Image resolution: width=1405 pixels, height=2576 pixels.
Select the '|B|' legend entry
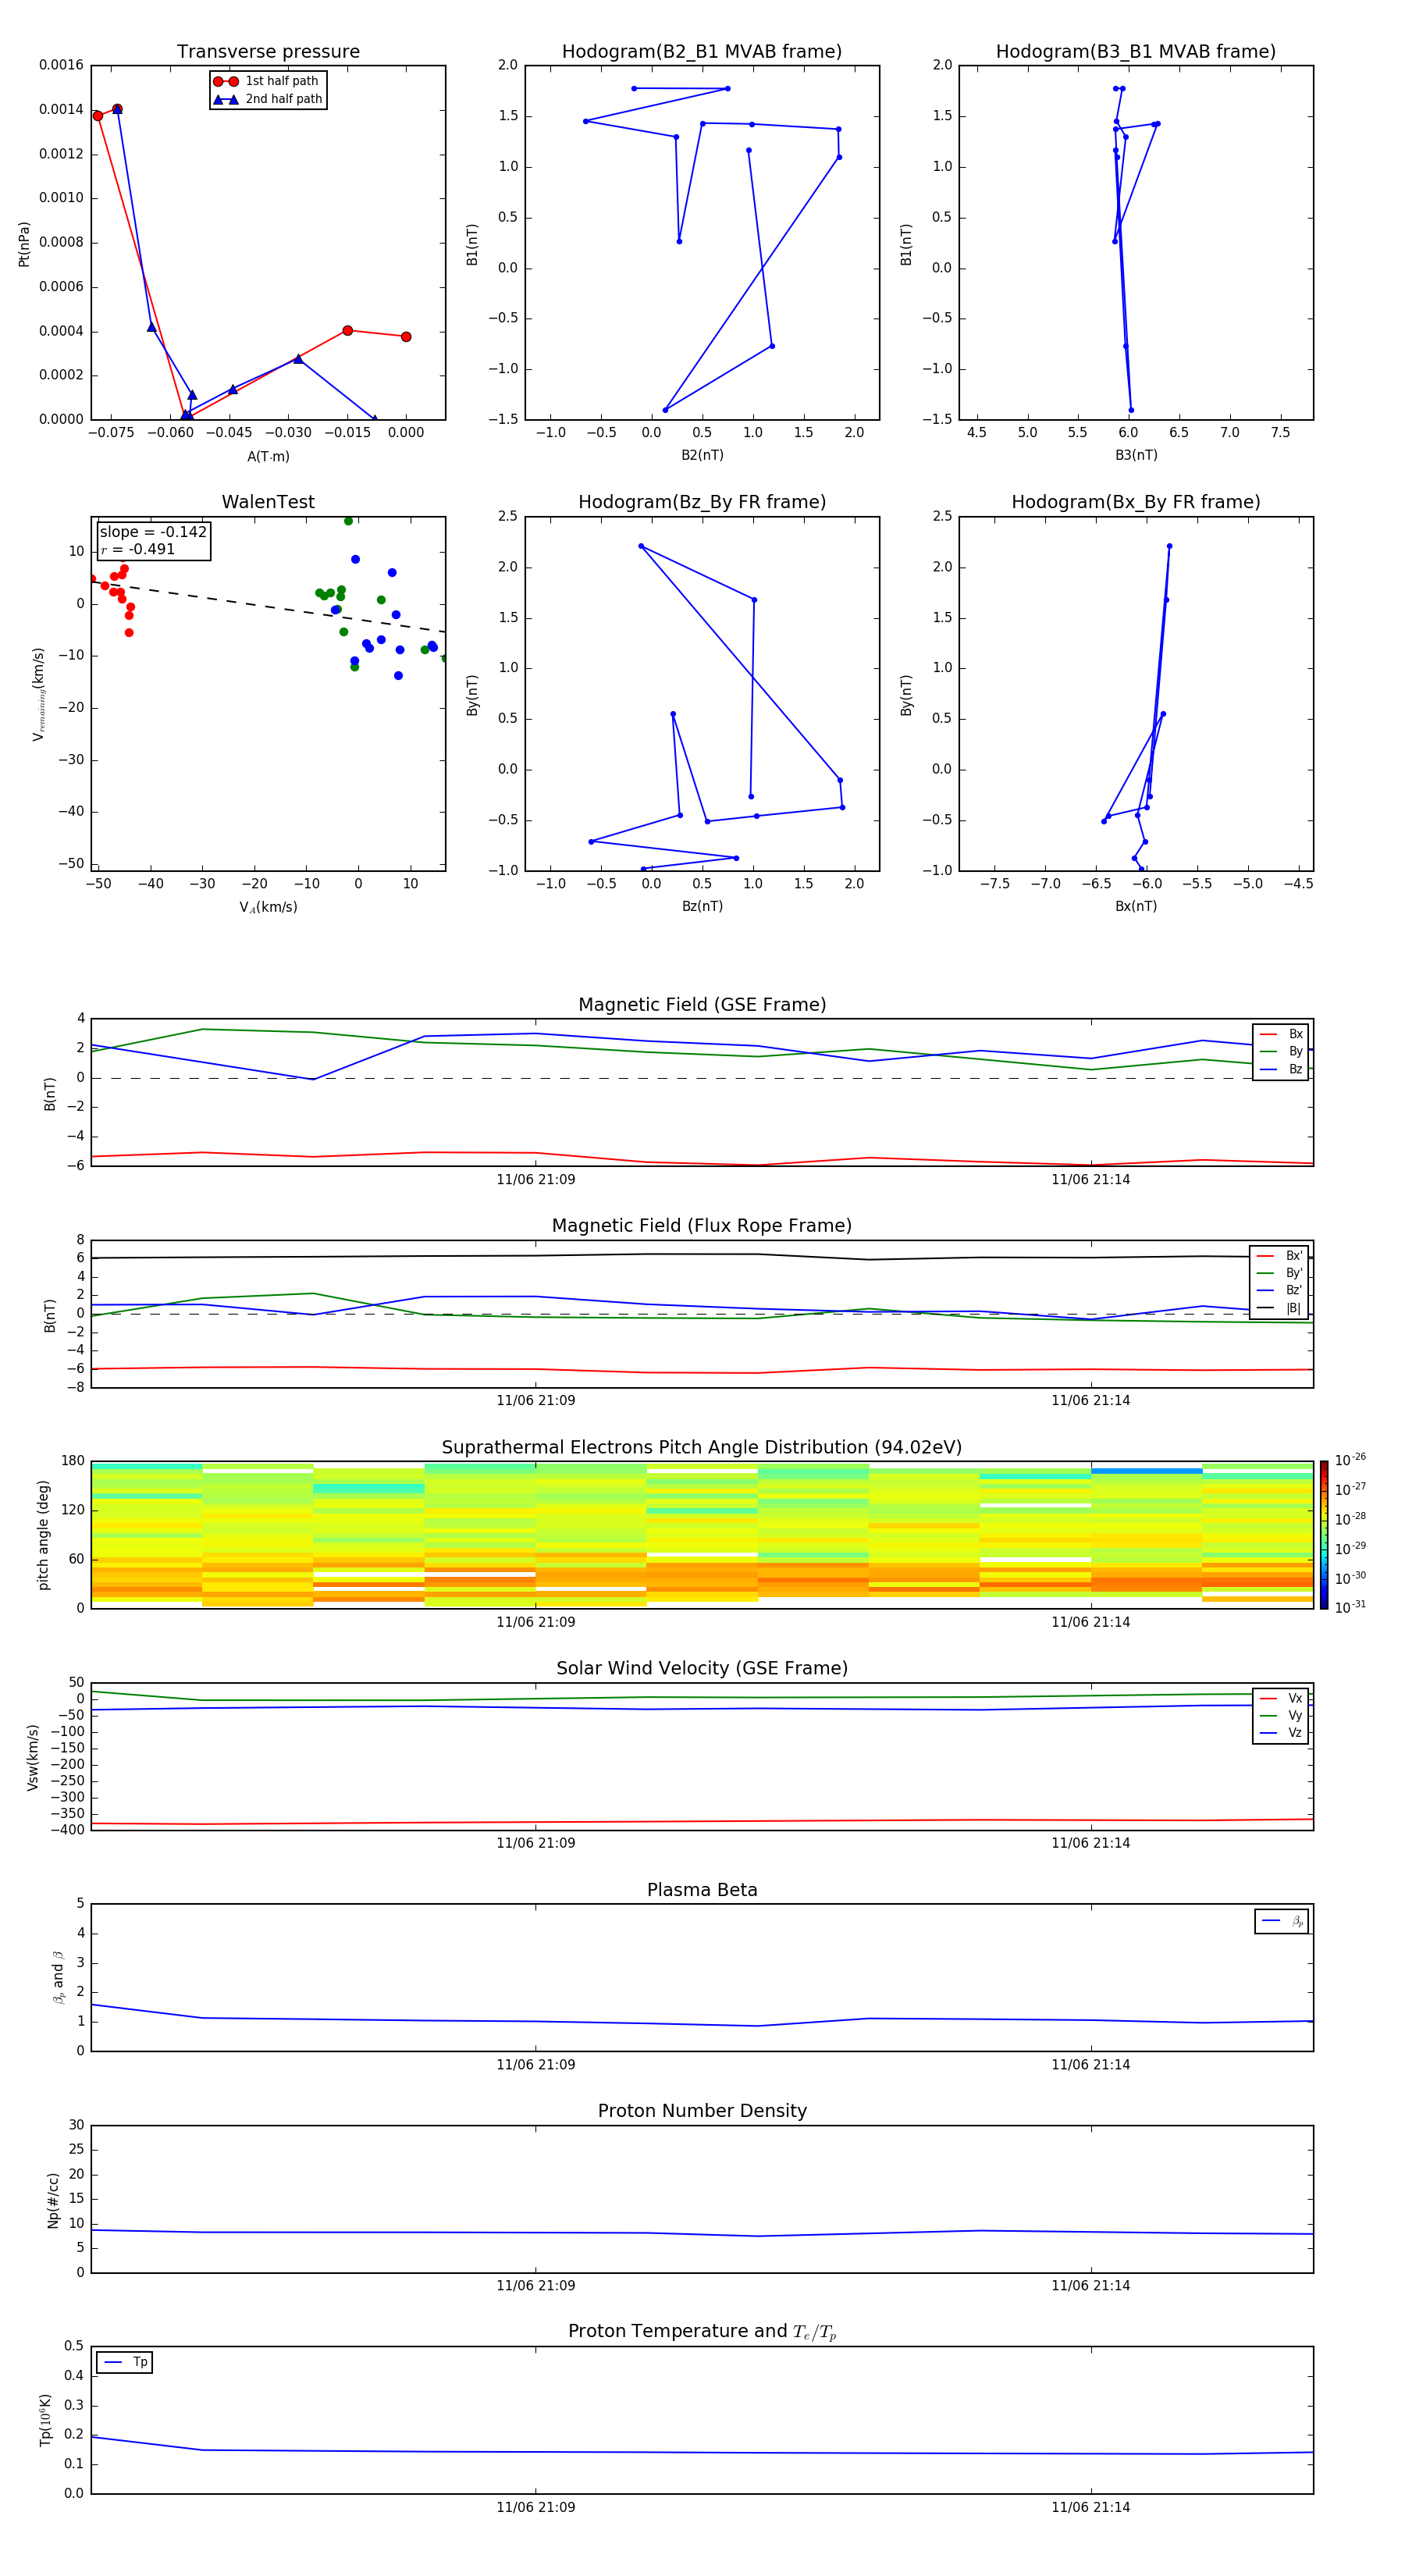pyautogui.click(x=1280, y=1308)
